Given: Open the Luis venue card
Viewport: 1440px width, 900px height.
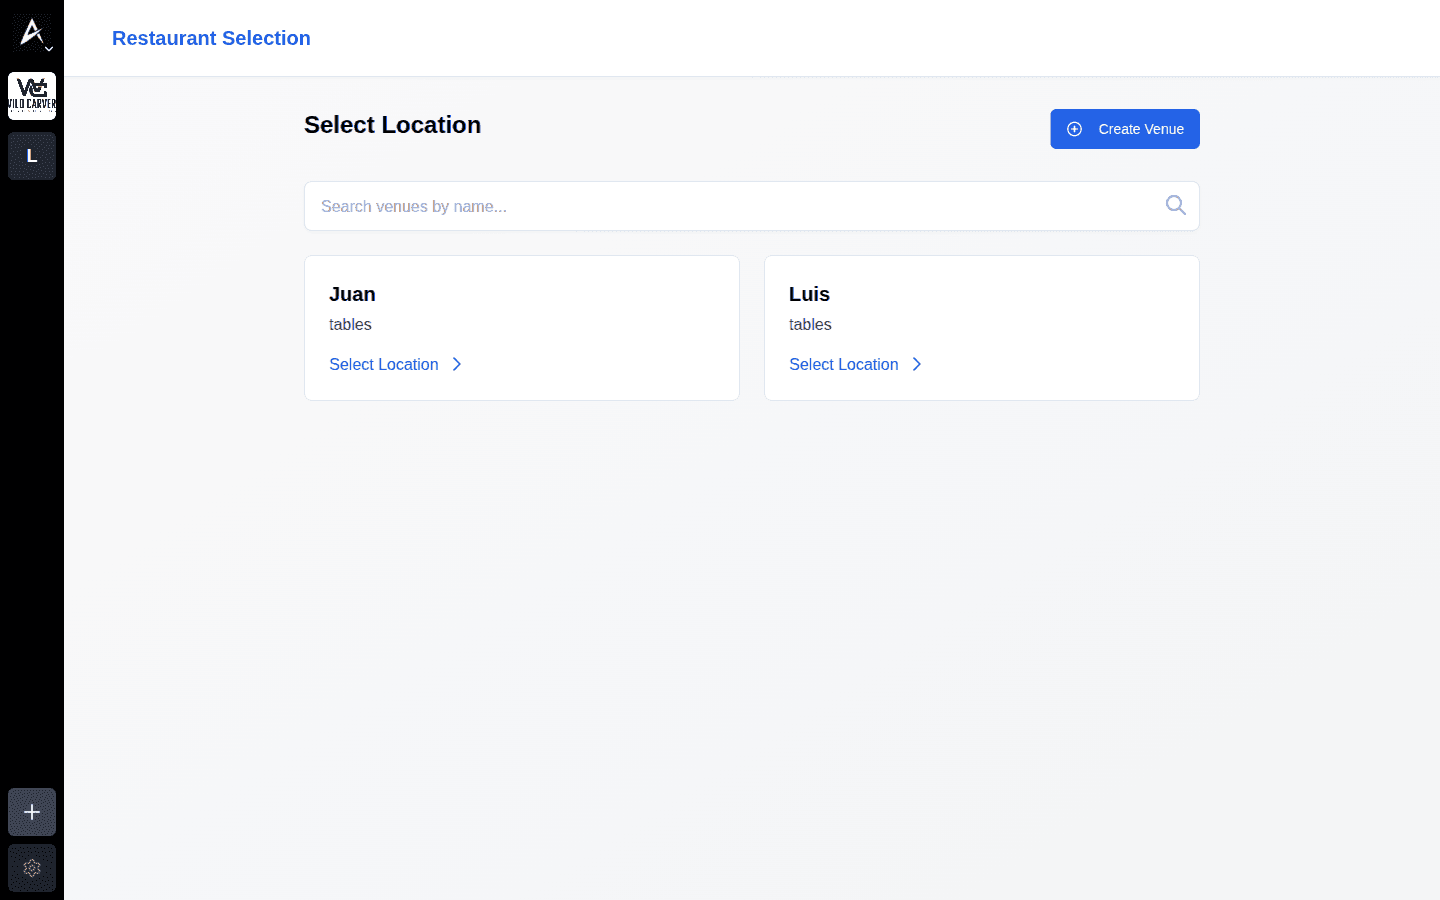Looking at the screenshot, I should [x=982, y=328].
